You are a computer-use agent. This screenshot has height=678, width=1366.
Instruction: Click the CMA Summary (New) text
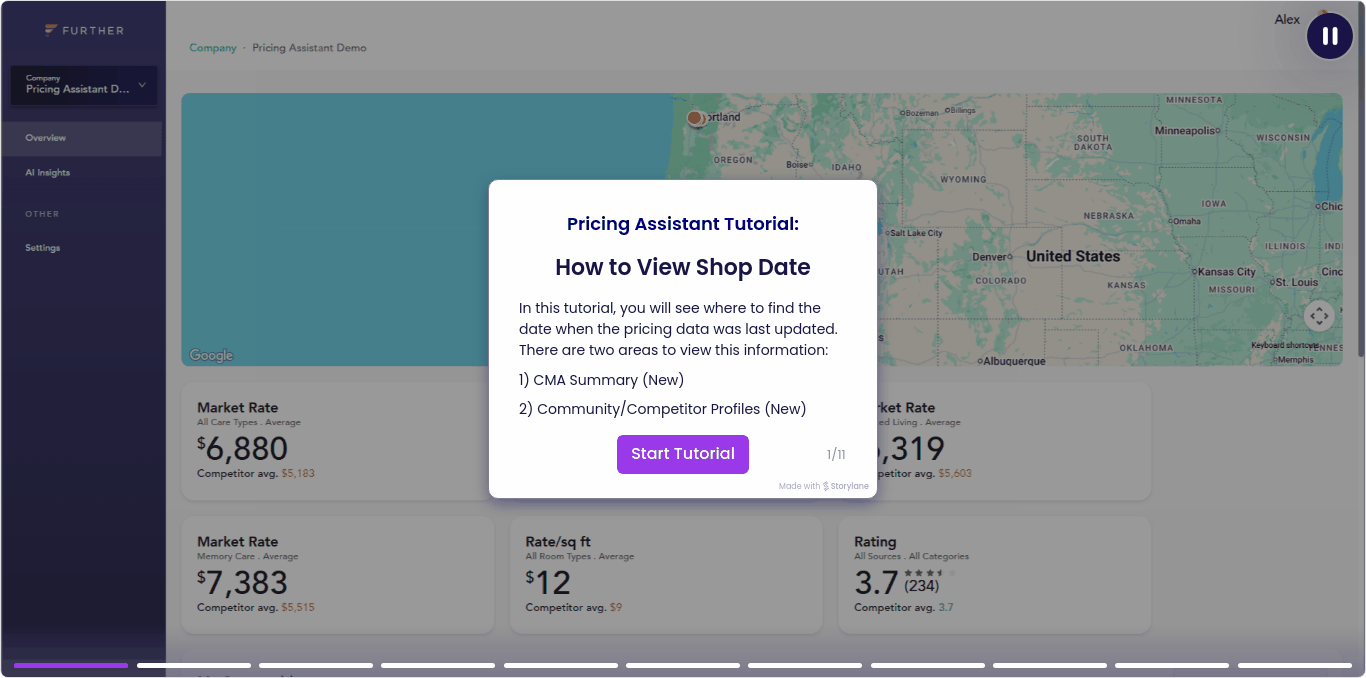point(602,380)
